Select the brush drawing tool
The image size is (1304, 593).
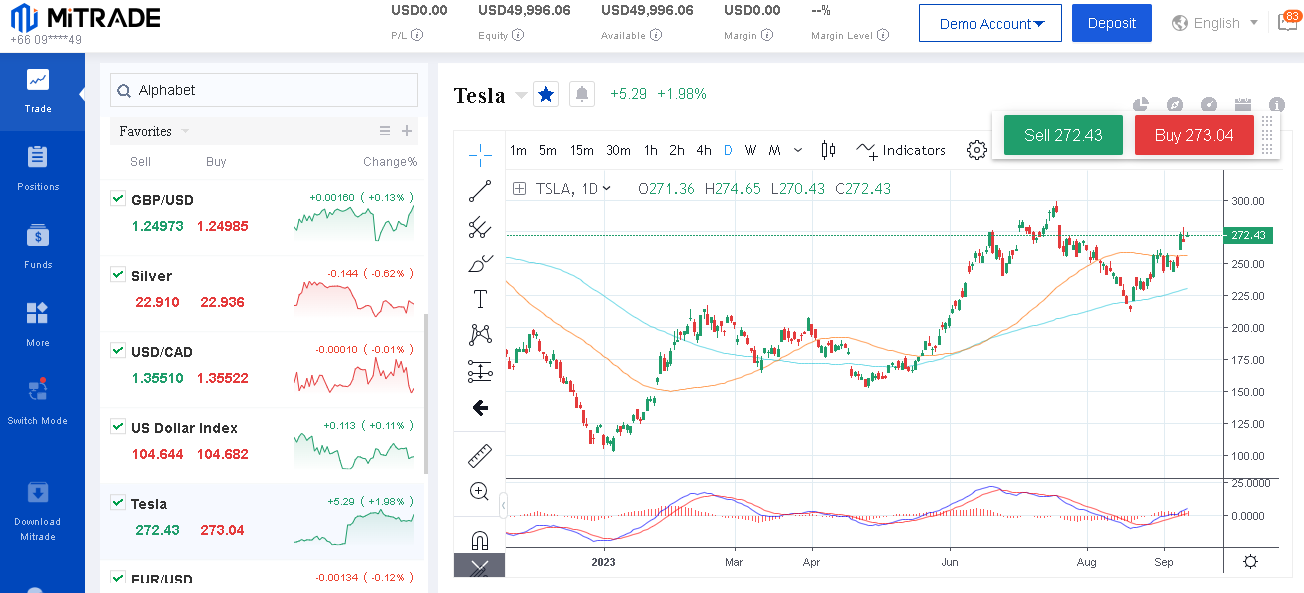pyautogui.click(x=480, y=264)
